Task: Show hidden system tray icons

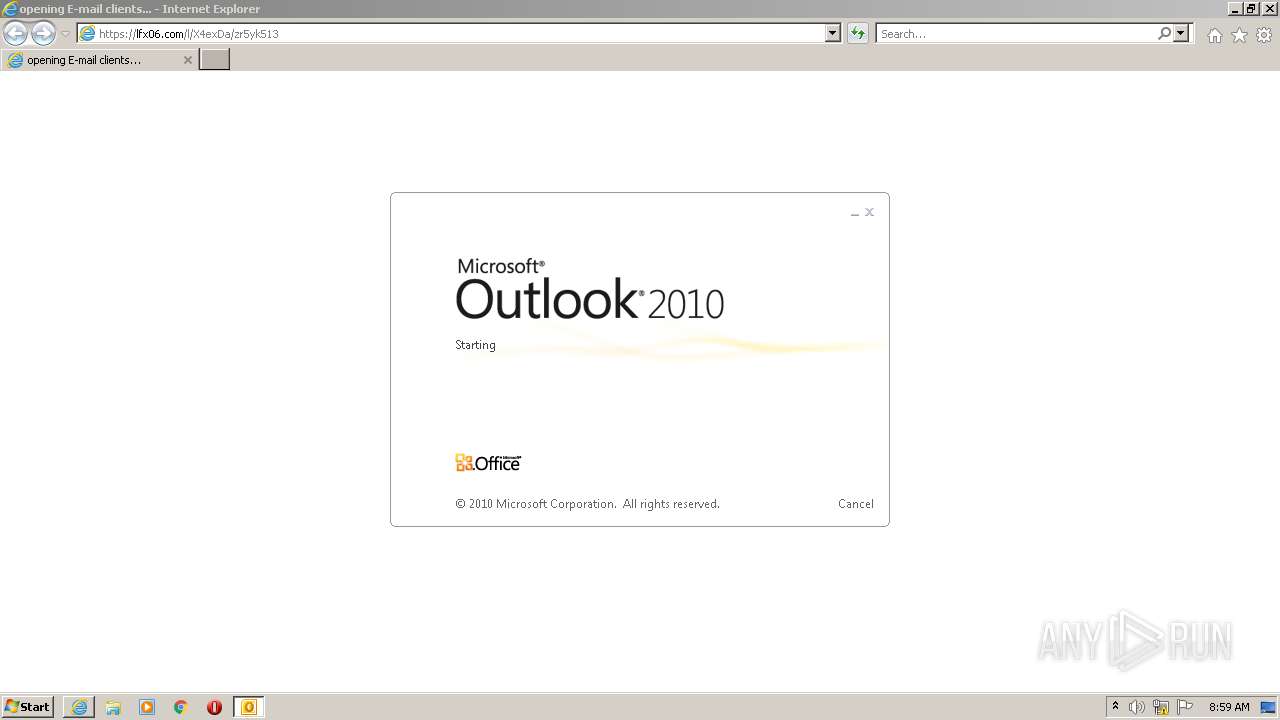Action: click(1115, 707)
